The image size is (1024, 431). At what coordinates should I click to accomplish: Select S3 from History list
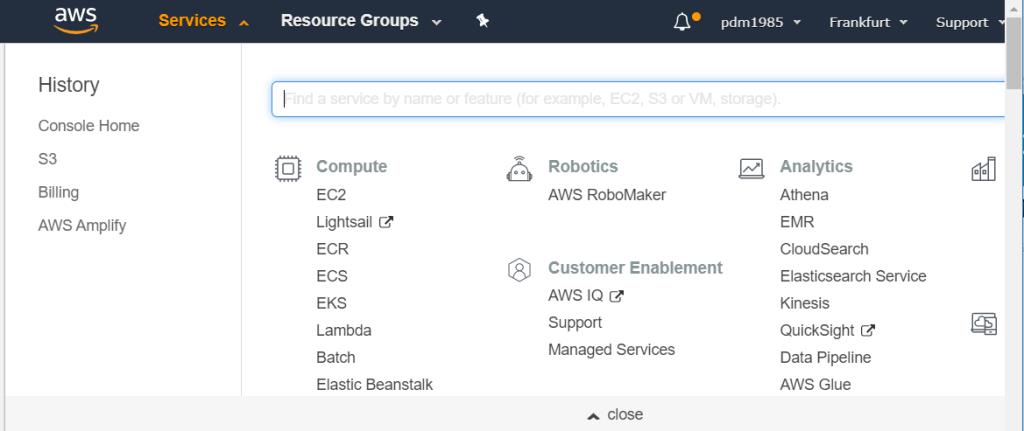coord(48,159)
